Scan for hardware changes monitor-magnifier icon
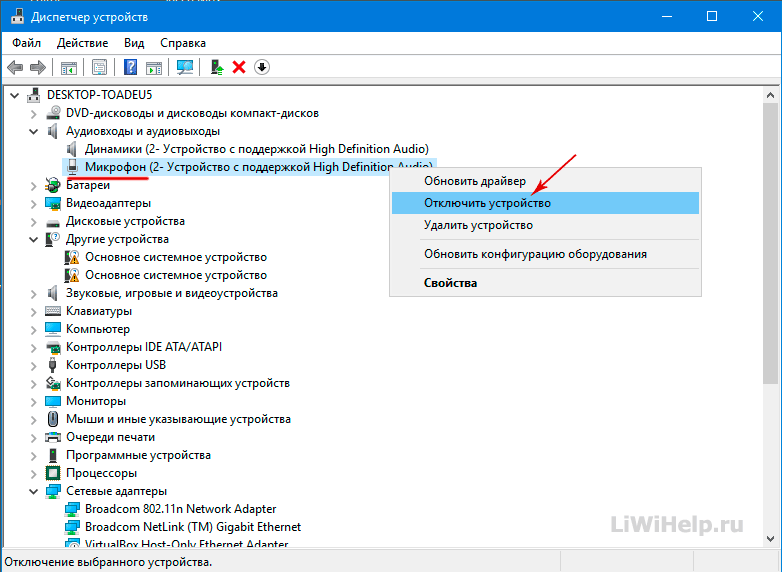The width and height of the screenshot is (782, 572). click(185, 67)
